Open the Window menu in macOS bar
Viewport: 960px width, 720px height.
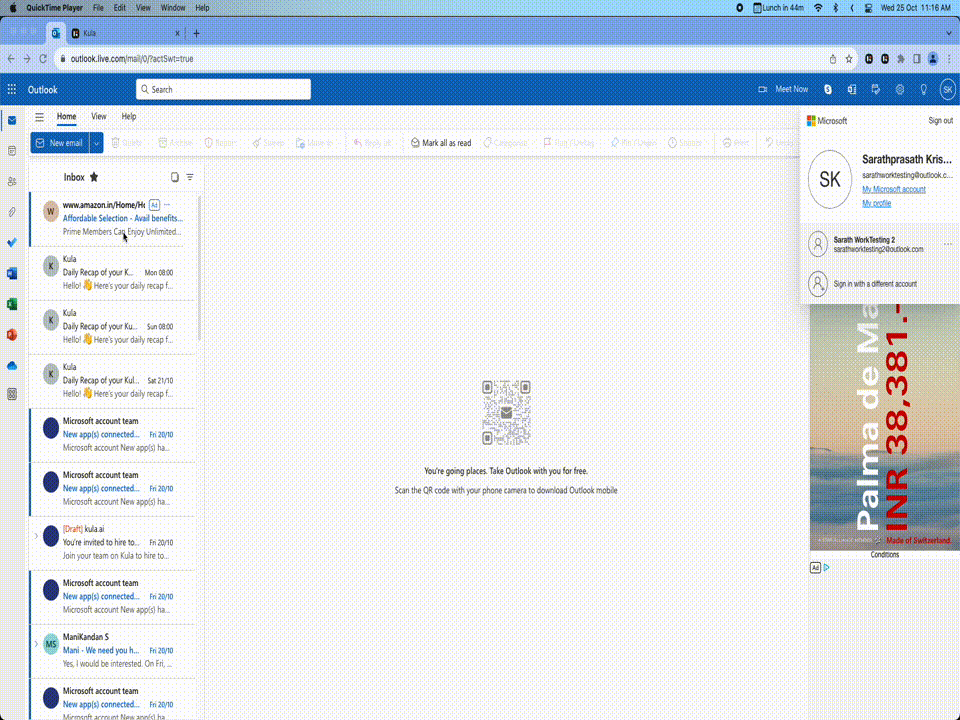click(173, 8)
